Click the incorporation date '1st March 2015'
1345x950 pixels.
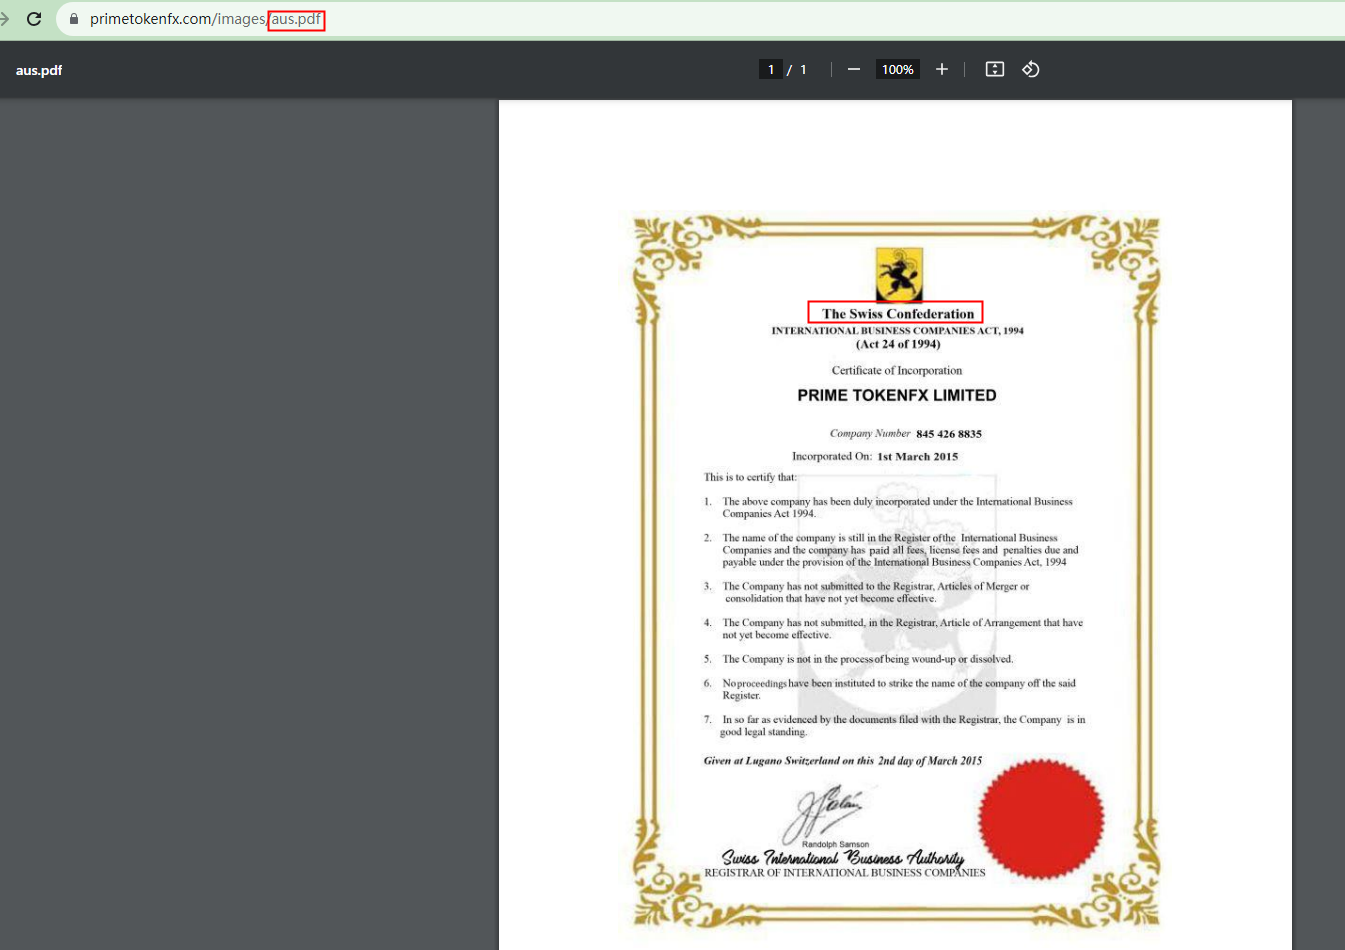(917, 456)
